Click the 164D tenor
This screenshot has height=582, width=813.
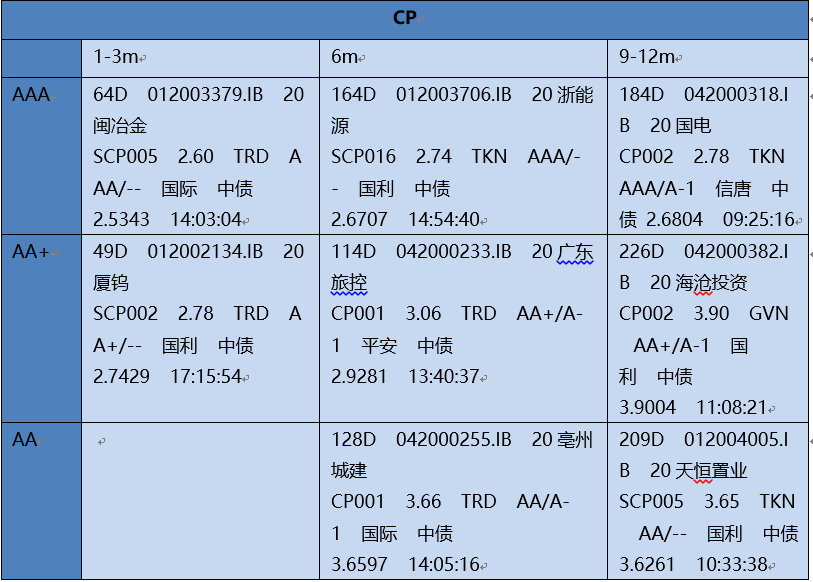click(x=354, y=94)
